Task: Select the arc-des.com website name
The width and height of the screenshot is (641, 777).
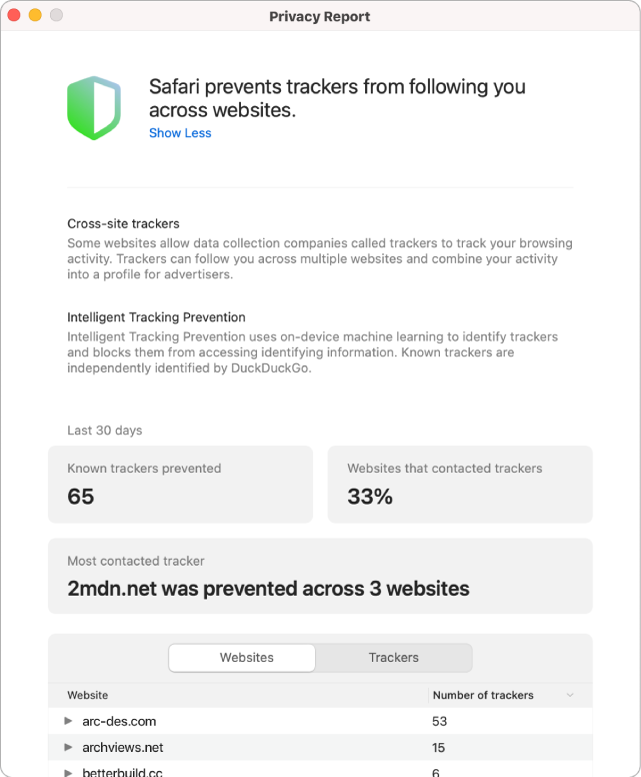Action: pyautogui.click(x=119, y=721)
